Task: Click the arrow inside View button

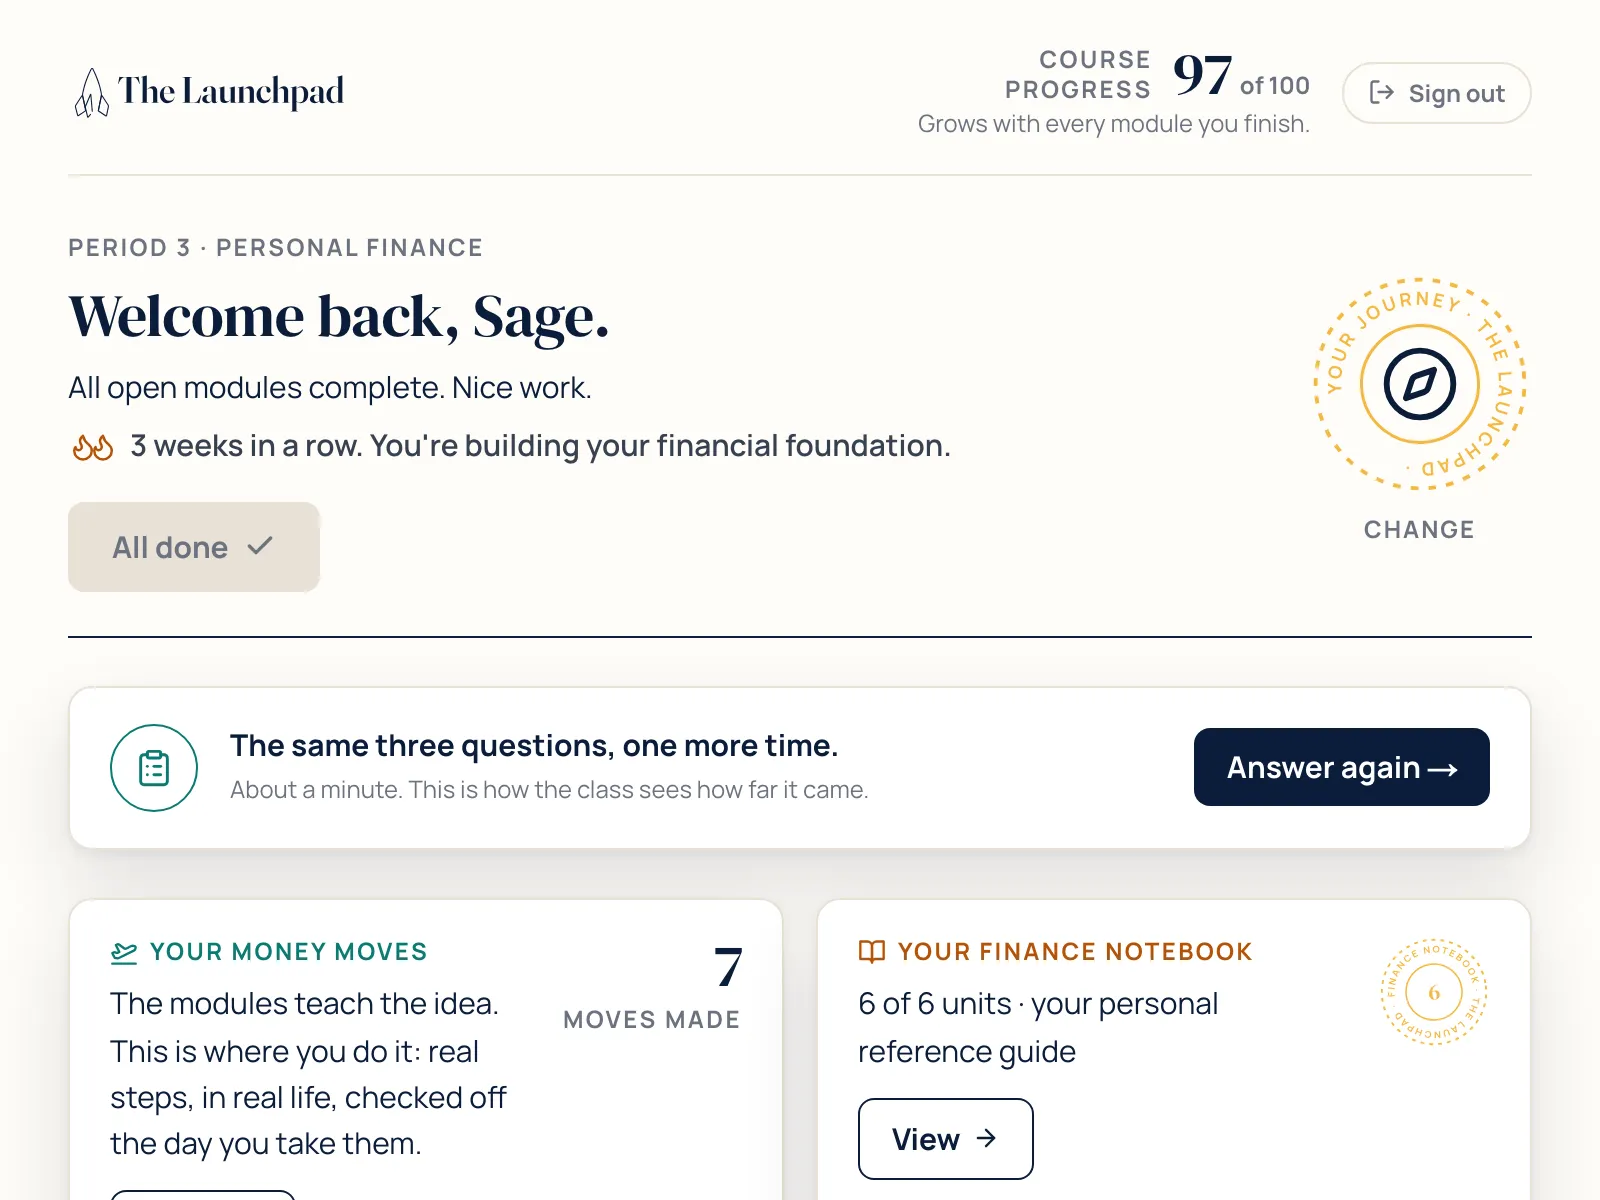Action: tap(987, 1138)
